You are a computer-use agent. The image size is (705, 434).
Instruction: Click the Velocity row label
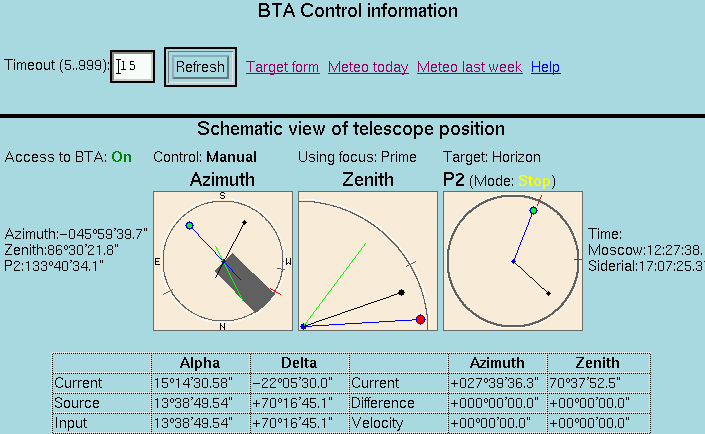(x=378, y=423)
